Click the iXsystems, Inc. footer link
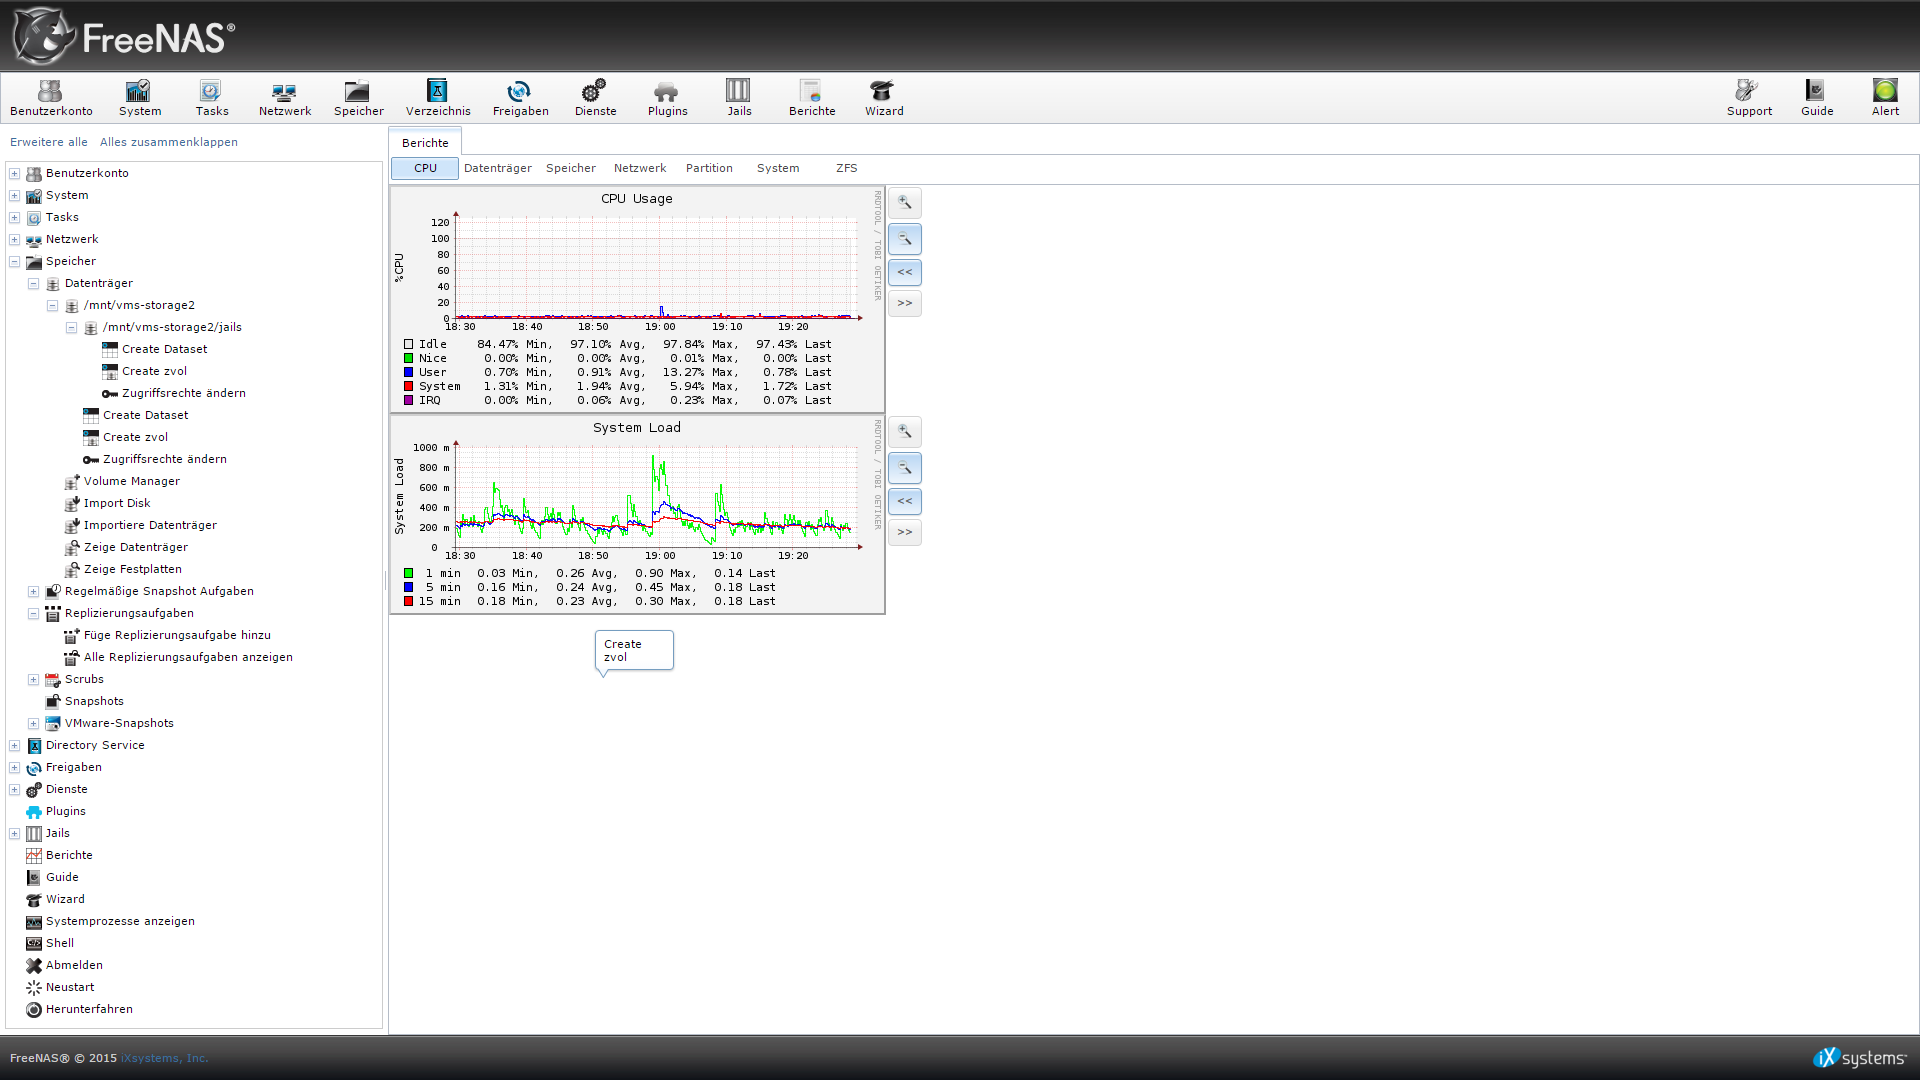This screenshot has height=1080, width=1920. (x=164, y=1058)
